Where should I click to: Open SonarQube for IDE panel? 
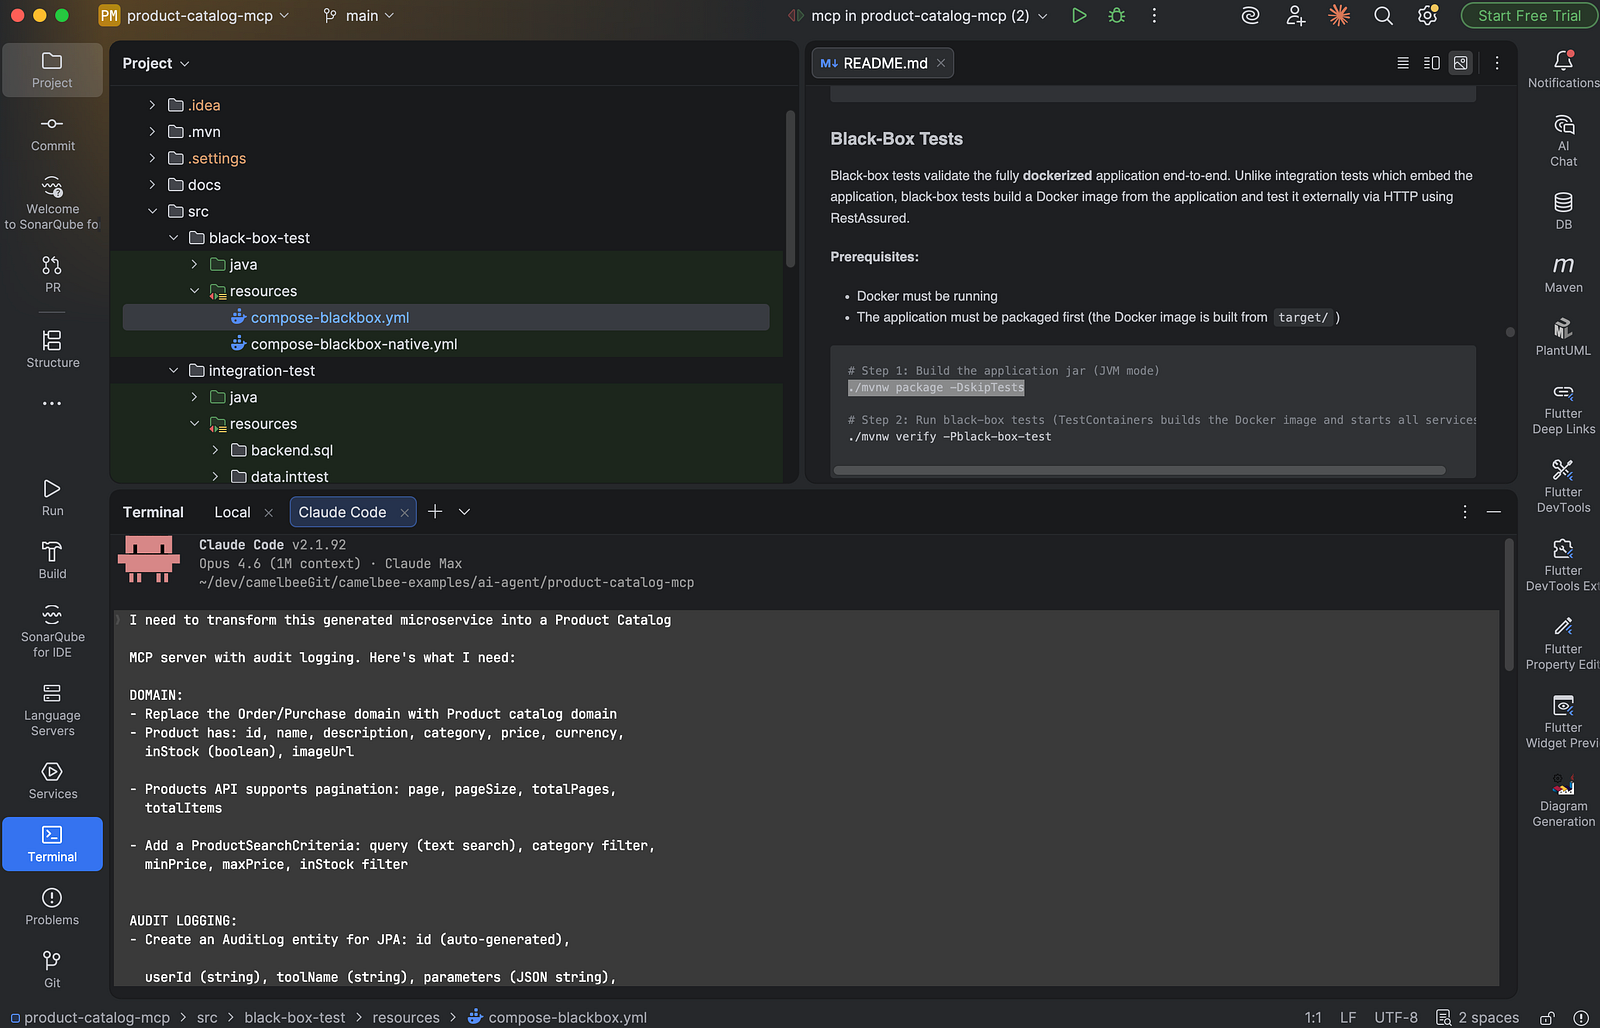coord(52,630)
